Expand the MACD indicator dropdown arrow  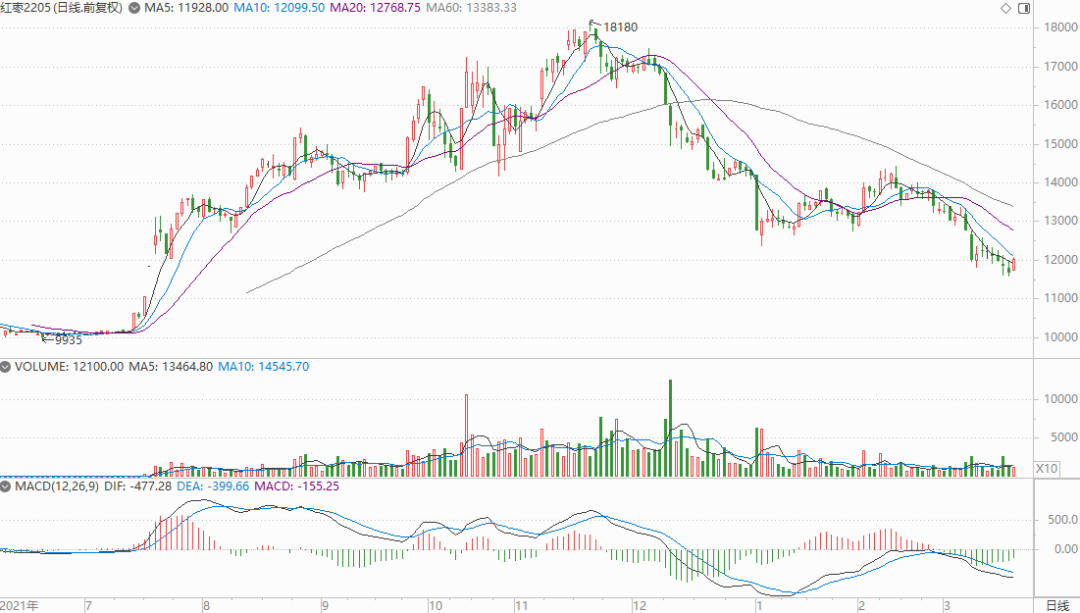coord(6,486)
